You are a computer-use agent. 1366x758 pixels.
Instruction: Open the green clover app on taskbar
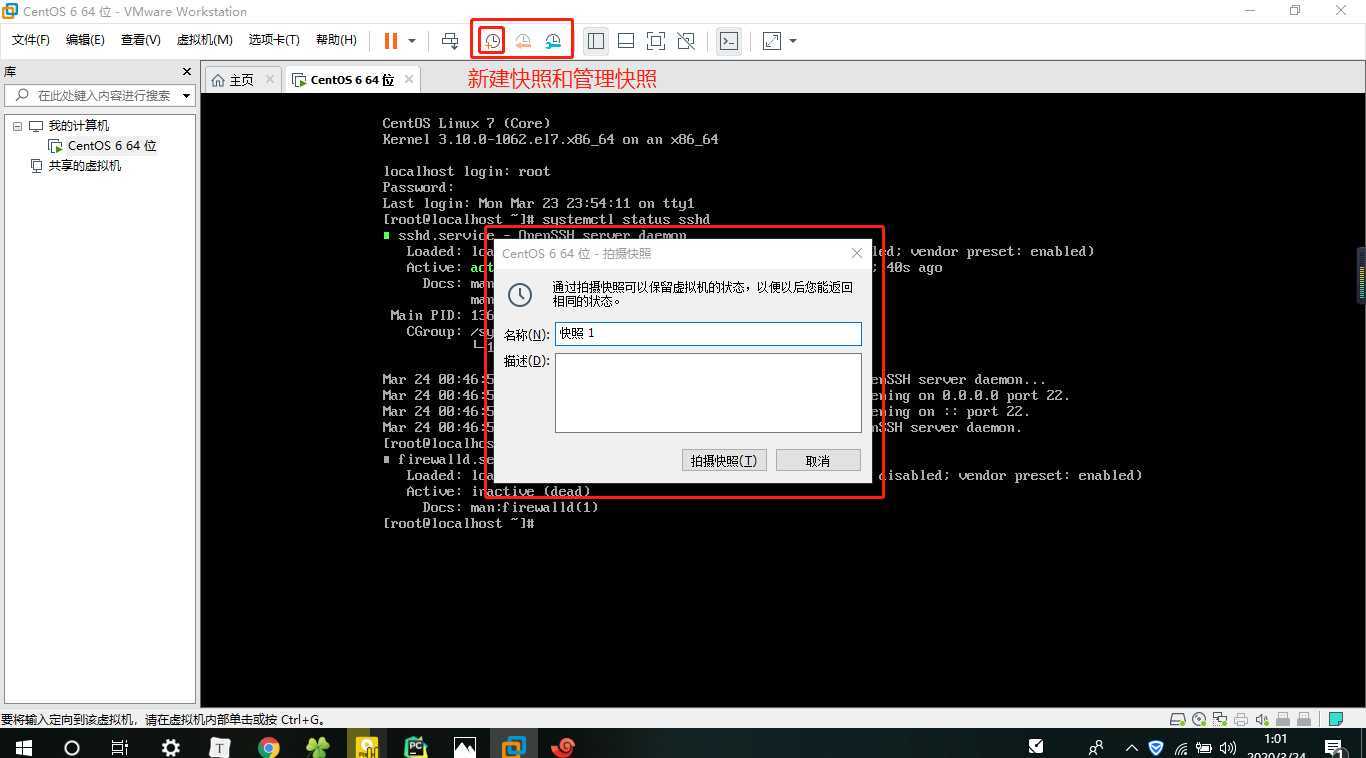[317, 746]
